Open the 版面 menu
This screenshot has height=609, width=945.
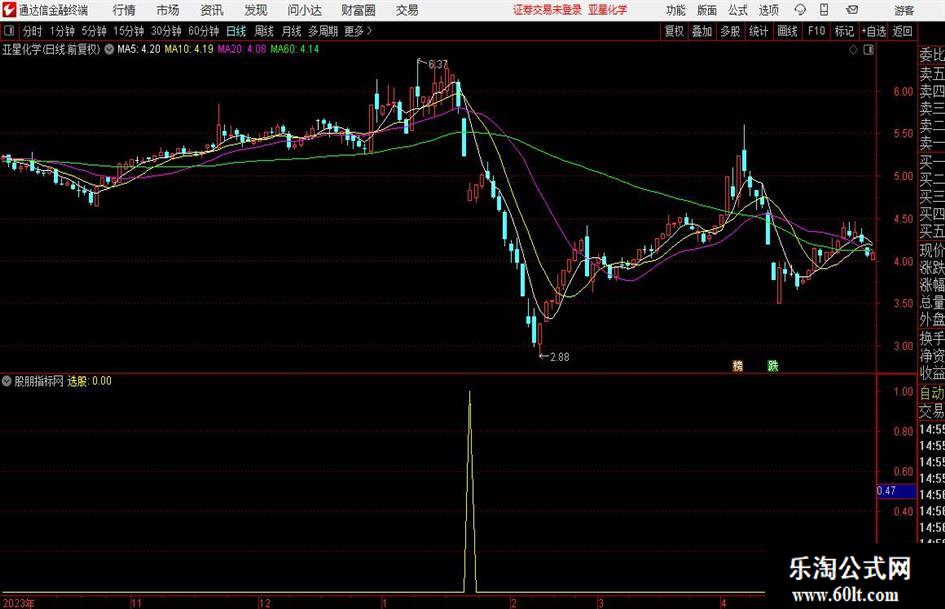click(x=706, y=10)
